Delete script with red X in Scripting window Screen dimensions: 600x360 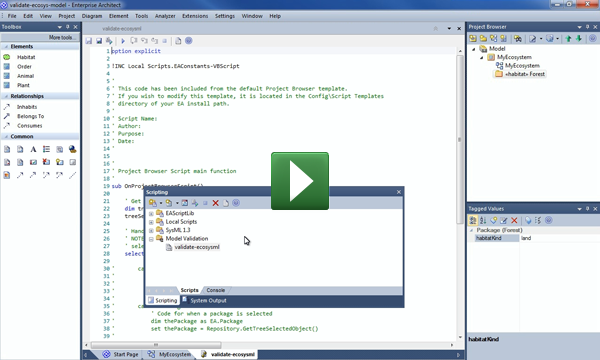[215, 203]
